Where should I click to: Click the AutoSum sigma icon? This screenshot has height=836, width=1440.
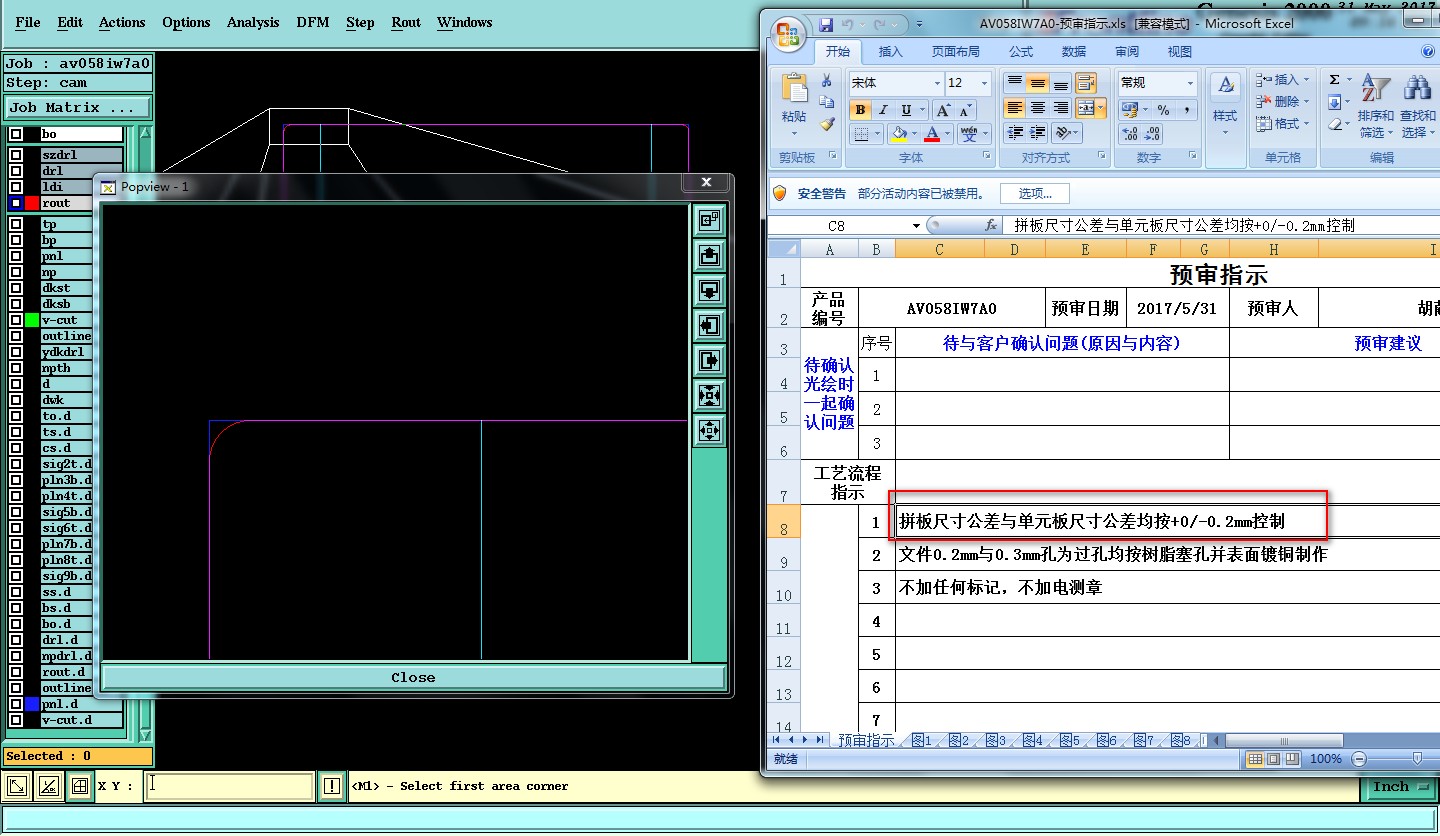pos(1335,80)
